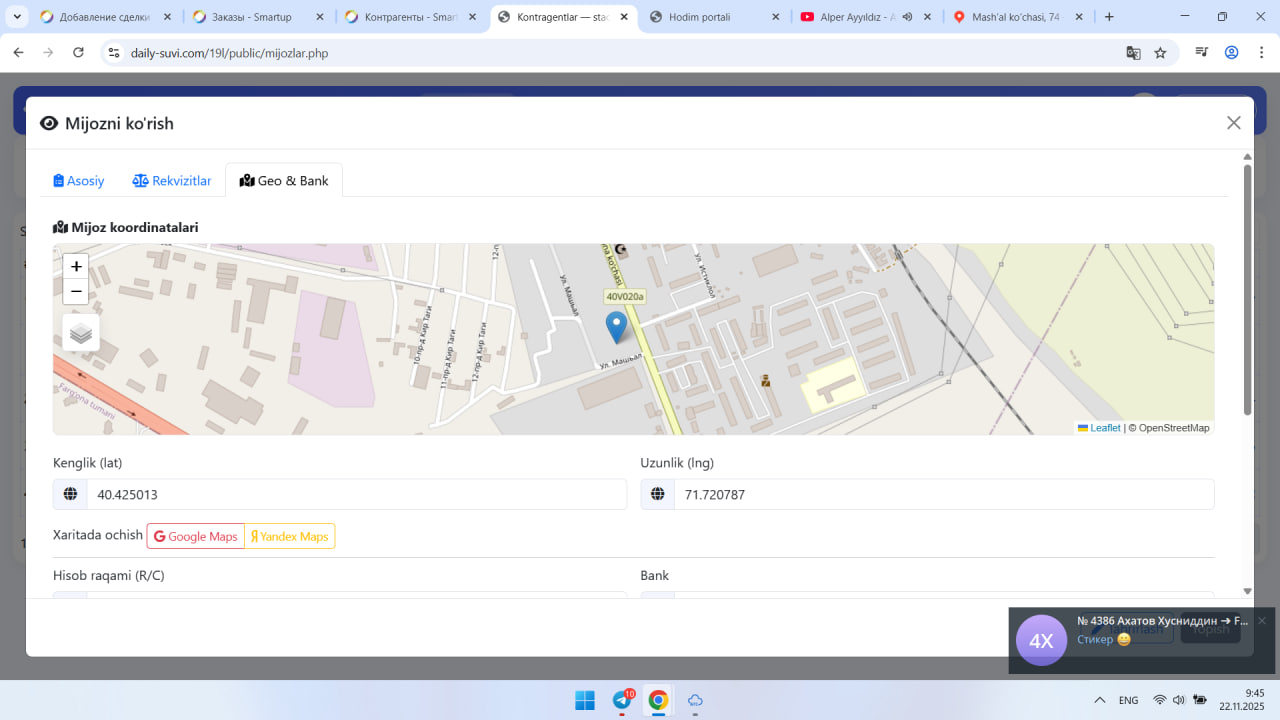This screenshot has height=720, width=1280.
Task: Open a new browser tab
Action: click(1109, 17)
